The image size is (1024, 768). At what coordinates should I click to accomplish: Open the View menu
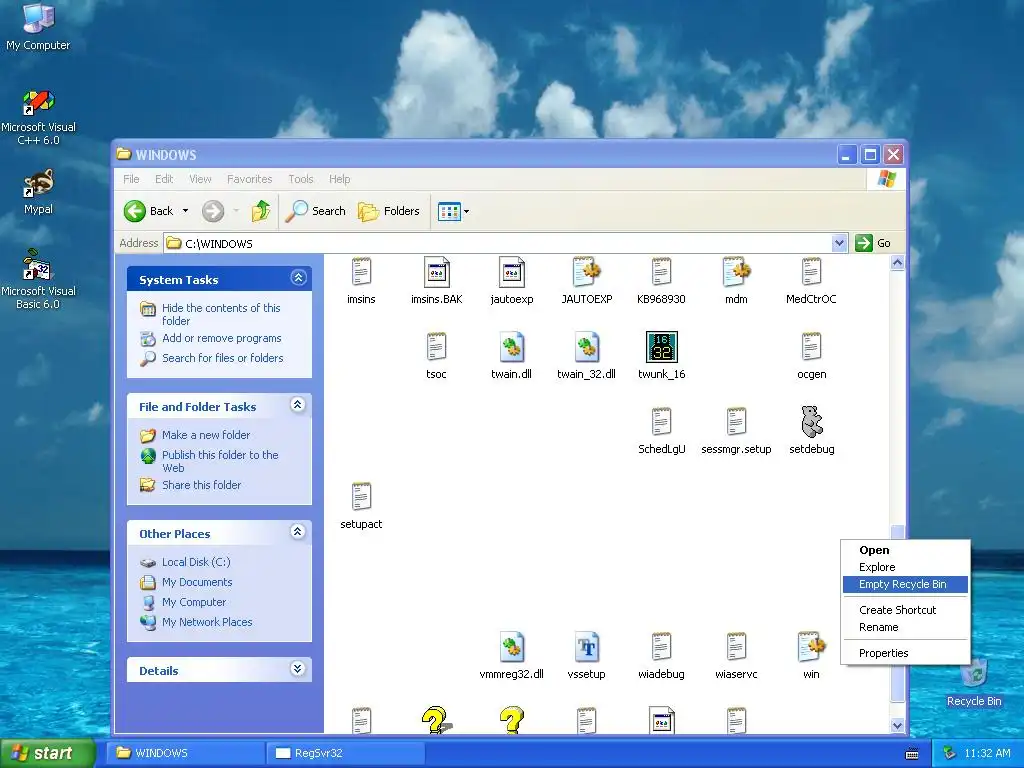tap(200, 179)
